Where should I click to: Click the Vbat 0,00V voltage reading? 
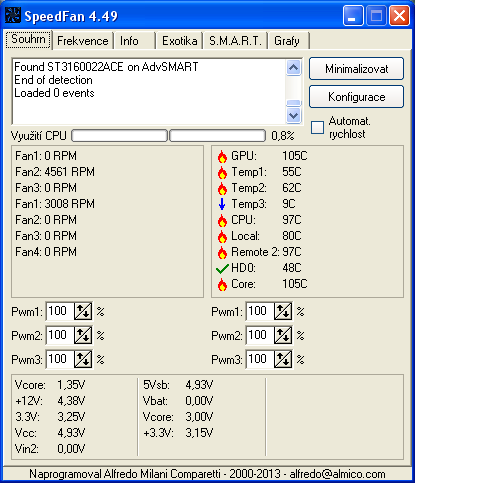pos(178,401)
